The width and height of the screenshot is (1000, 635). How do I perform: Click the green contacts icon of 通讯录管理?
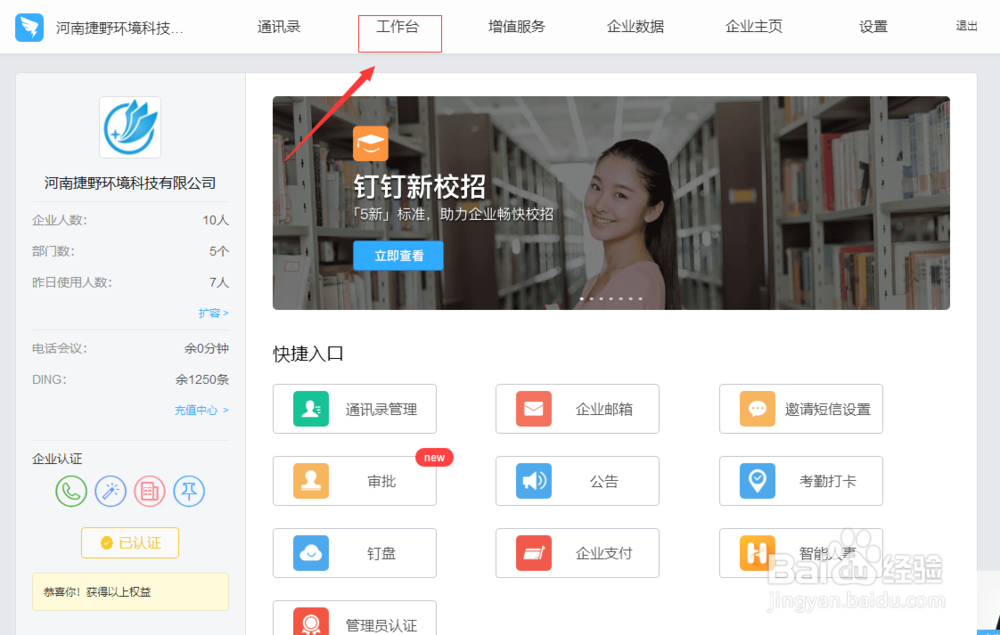[311, 409]
